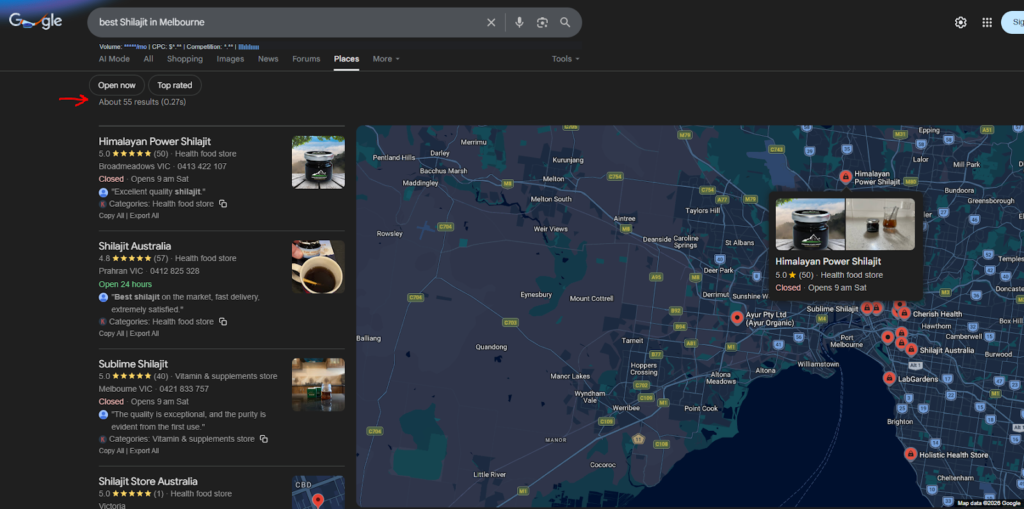Click the Sign in button
This screenshot has height=509, width=1024.
point(1012,22)
